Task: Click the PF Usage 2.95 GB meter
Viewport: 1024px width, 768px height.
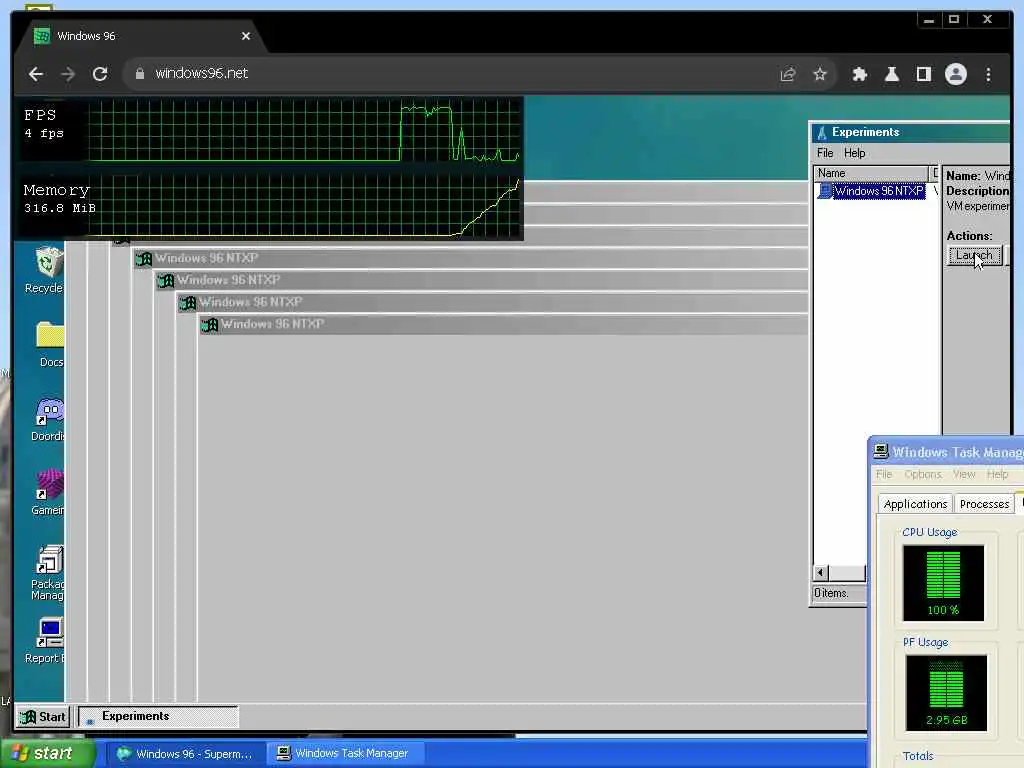Action: click(946, 693)
